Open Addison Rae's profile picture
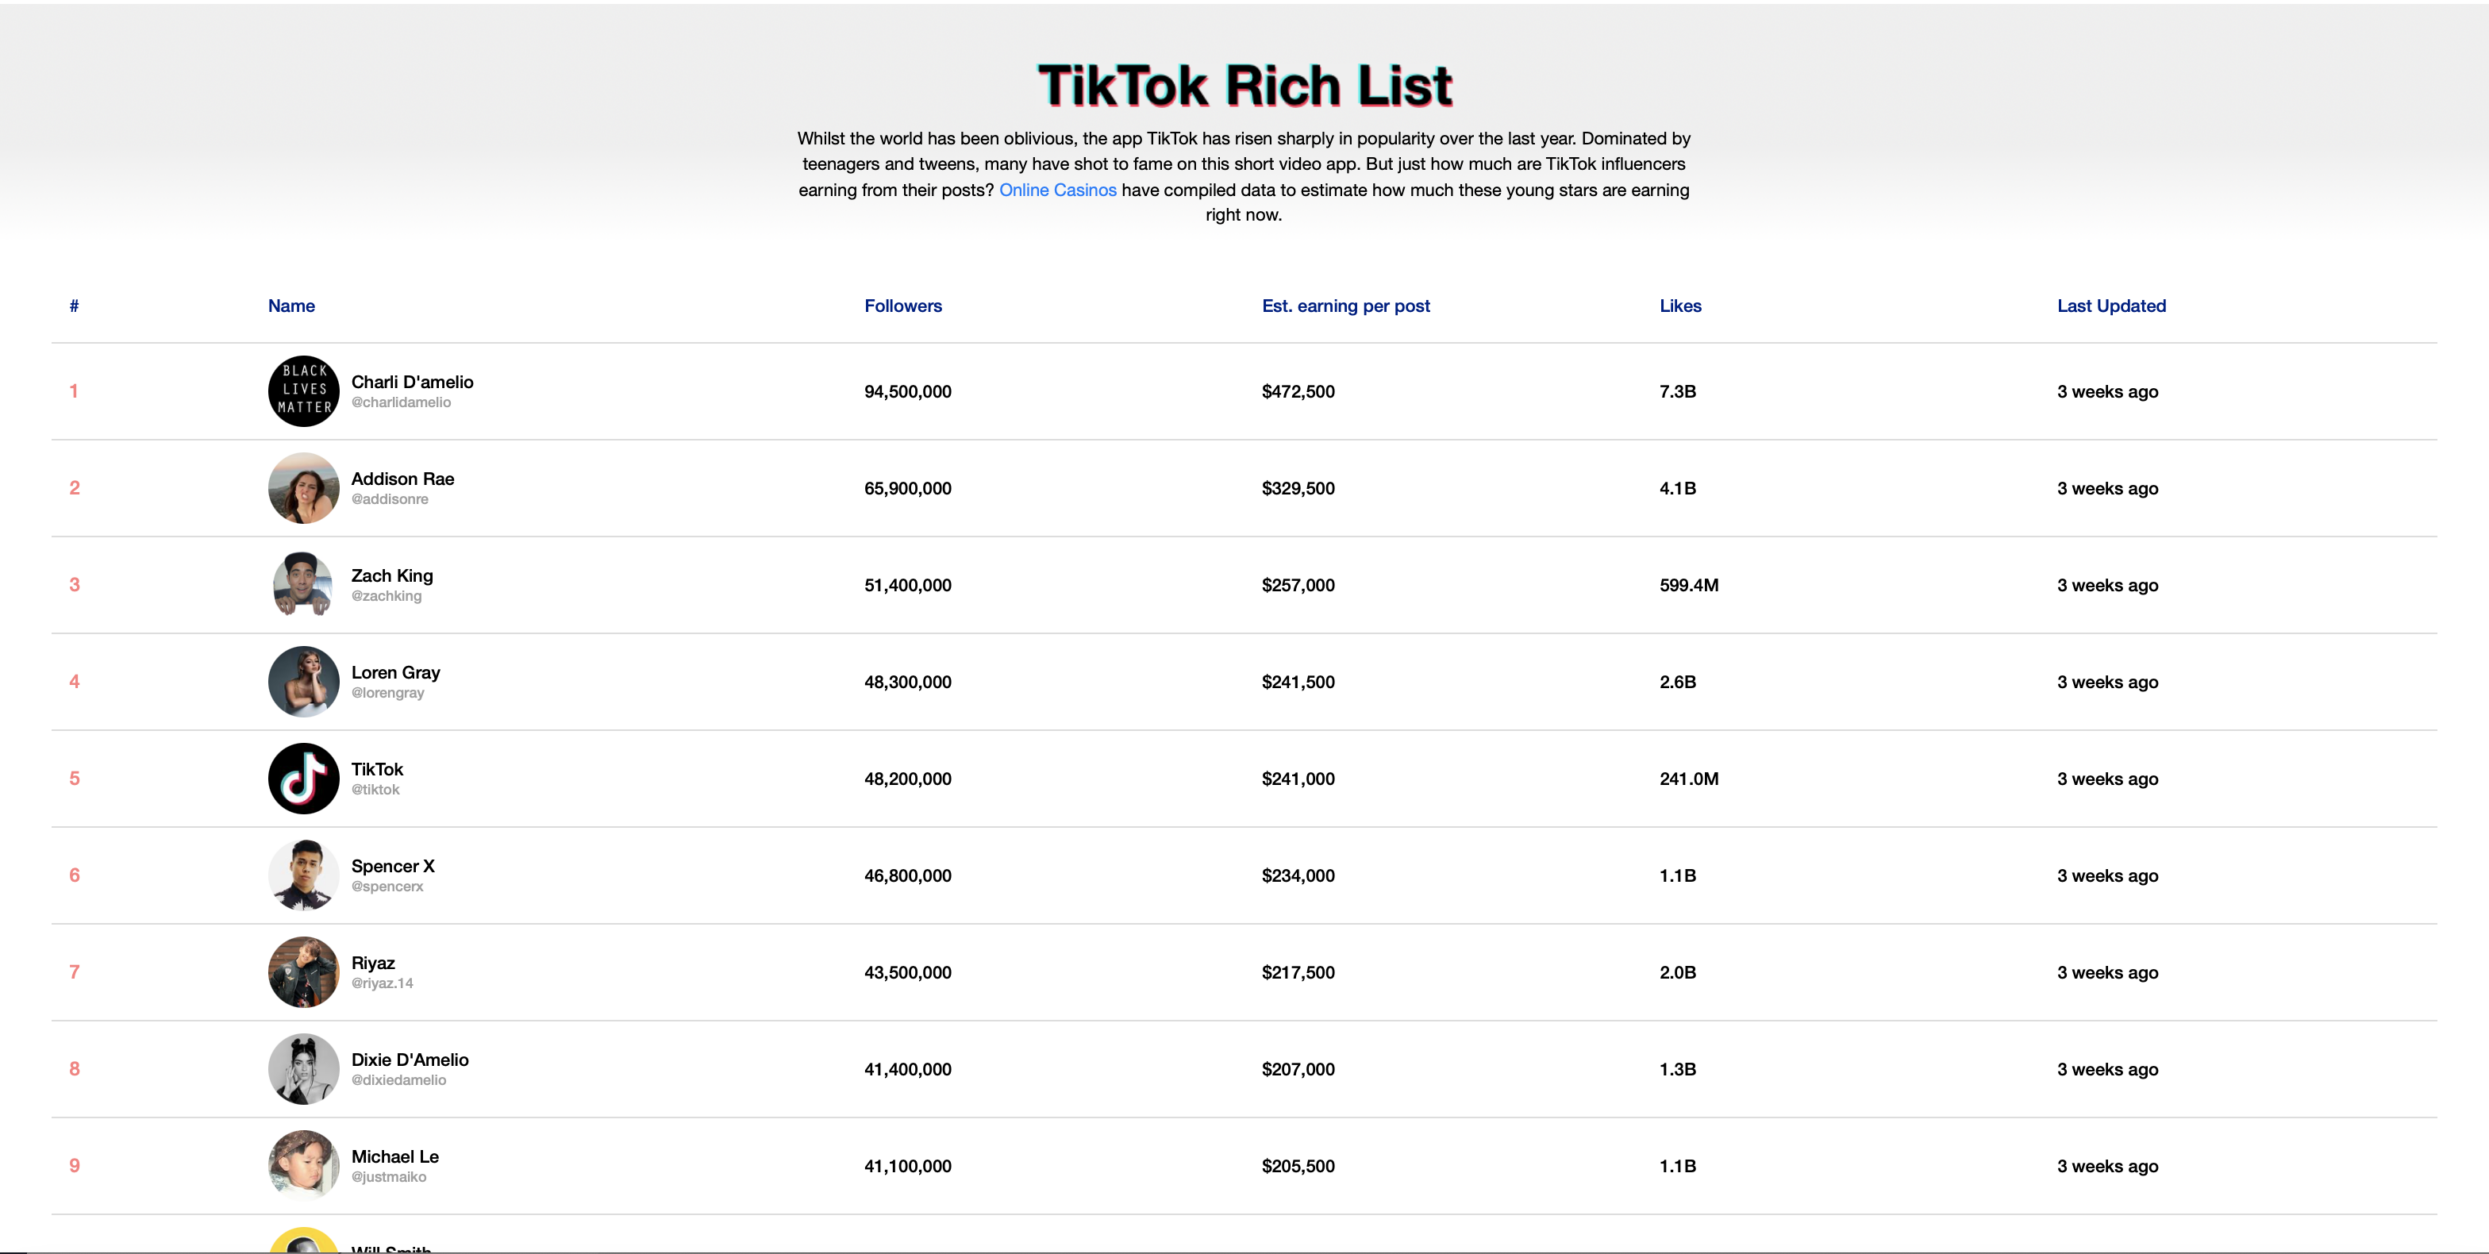Image resolution: width=2489 pixels, height=1254 pixels. tap(304, 488)
